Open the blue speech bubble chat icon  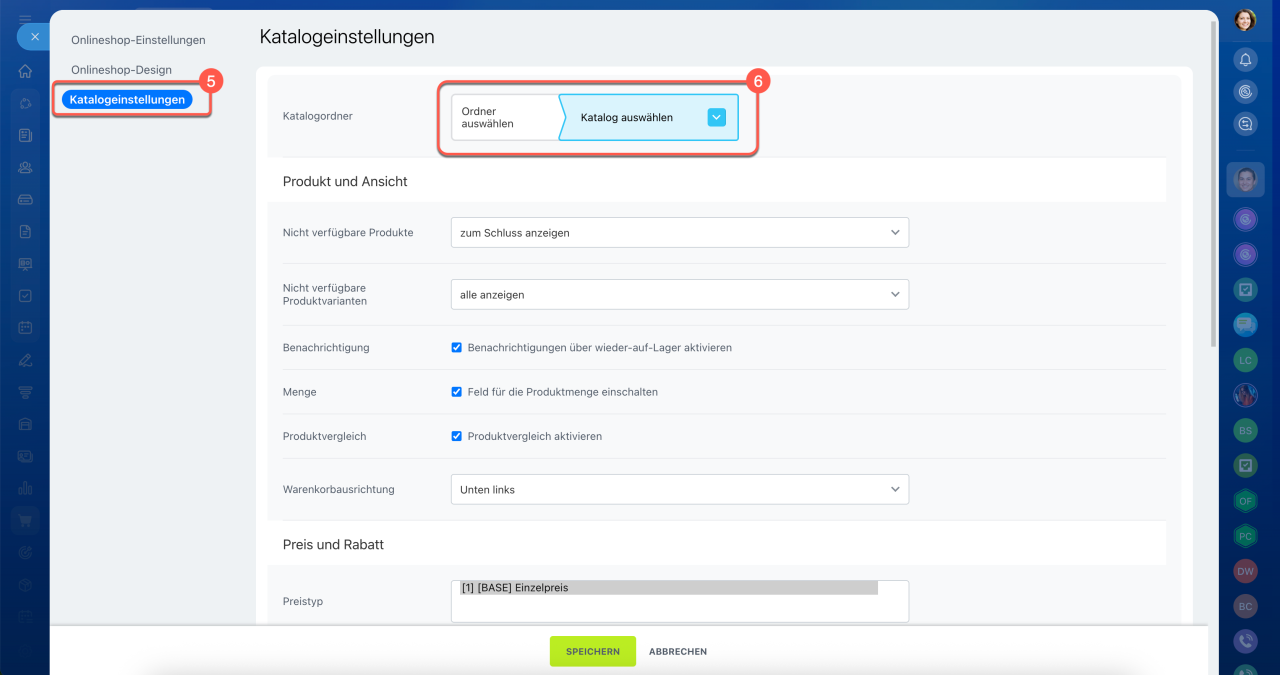(x=1245, y=325)
